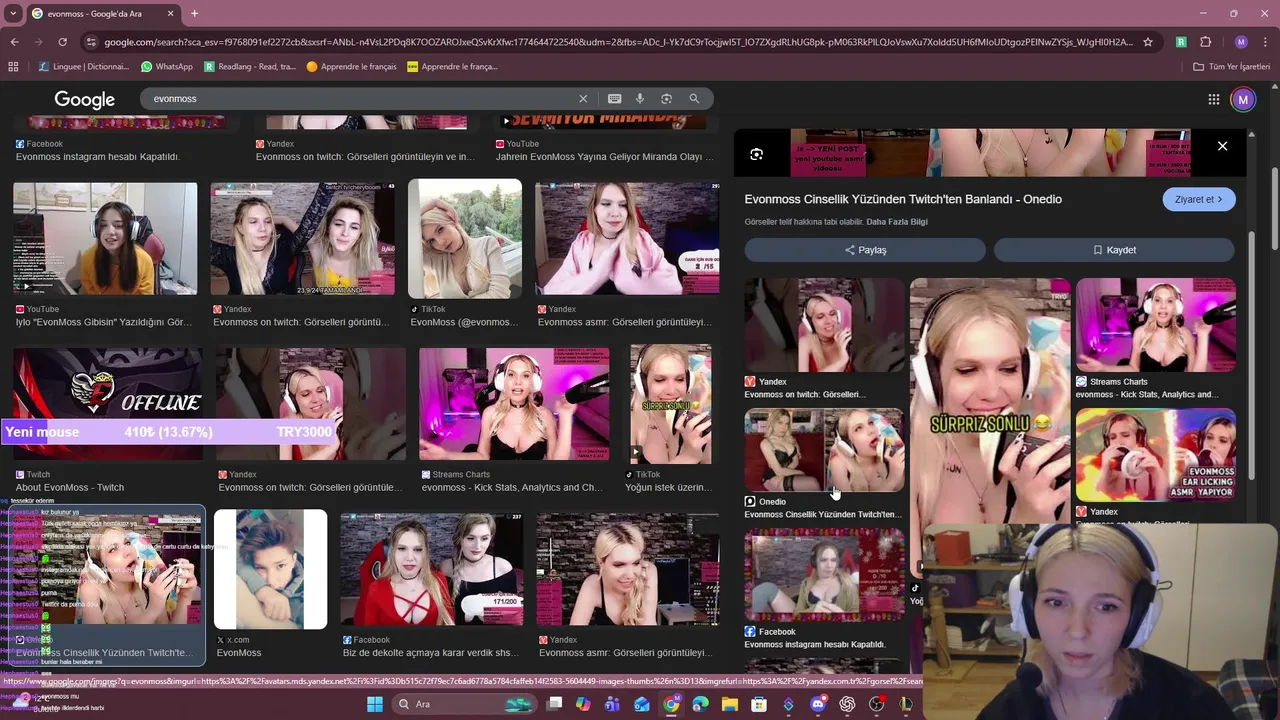Click the 'Paylaş' share button
The height and width of the screenshot is (720, 1280).
865,250
